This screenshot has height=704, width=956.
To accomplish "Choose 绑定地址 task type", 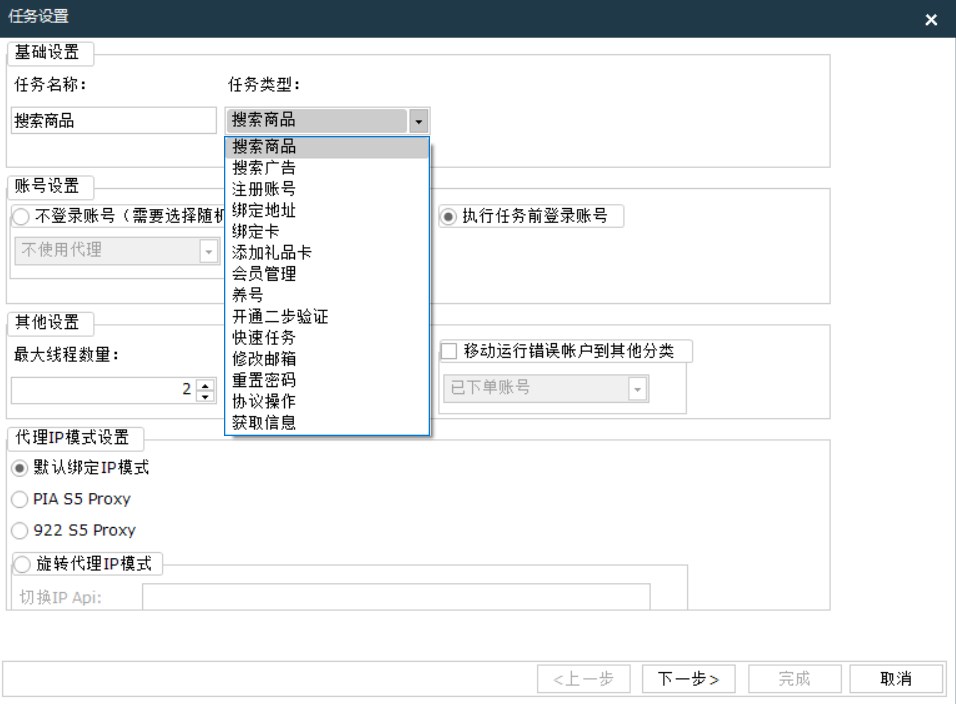I will point(327,210).
